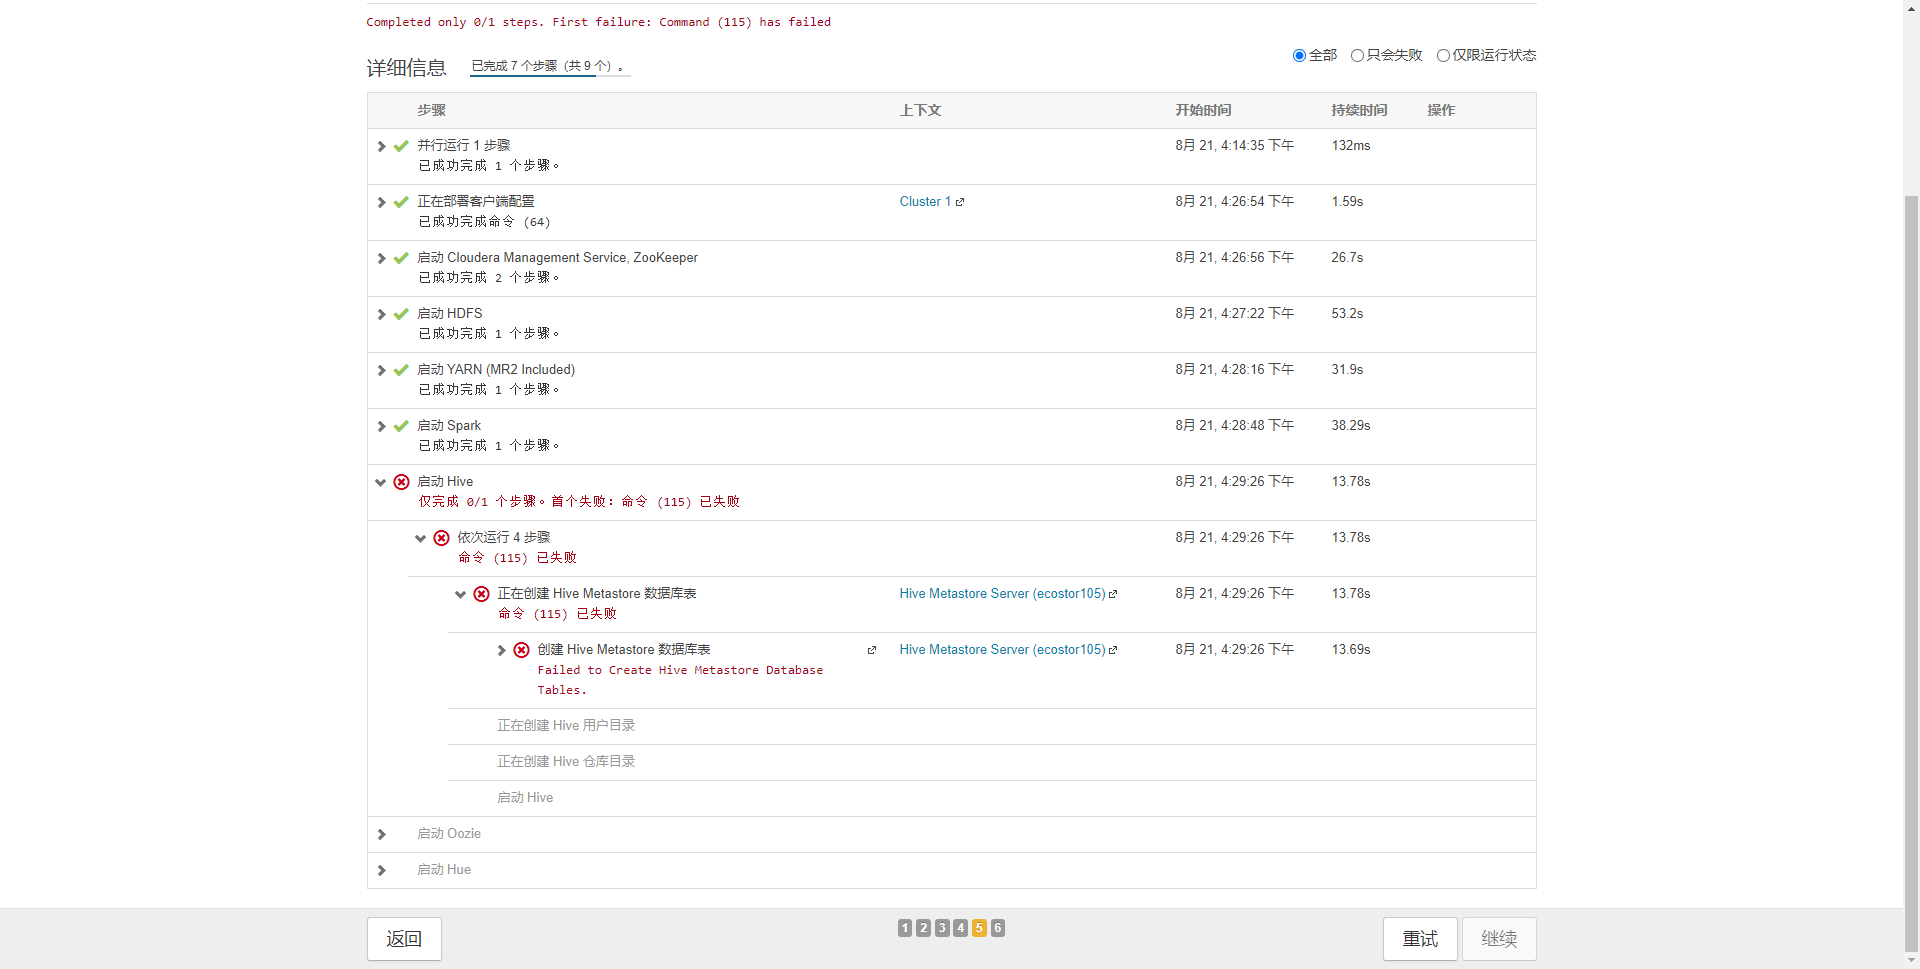Click green checkmark of 正在部署客户端配置
This screenshot has width=1920, height=969.
(x=401, y=202)
